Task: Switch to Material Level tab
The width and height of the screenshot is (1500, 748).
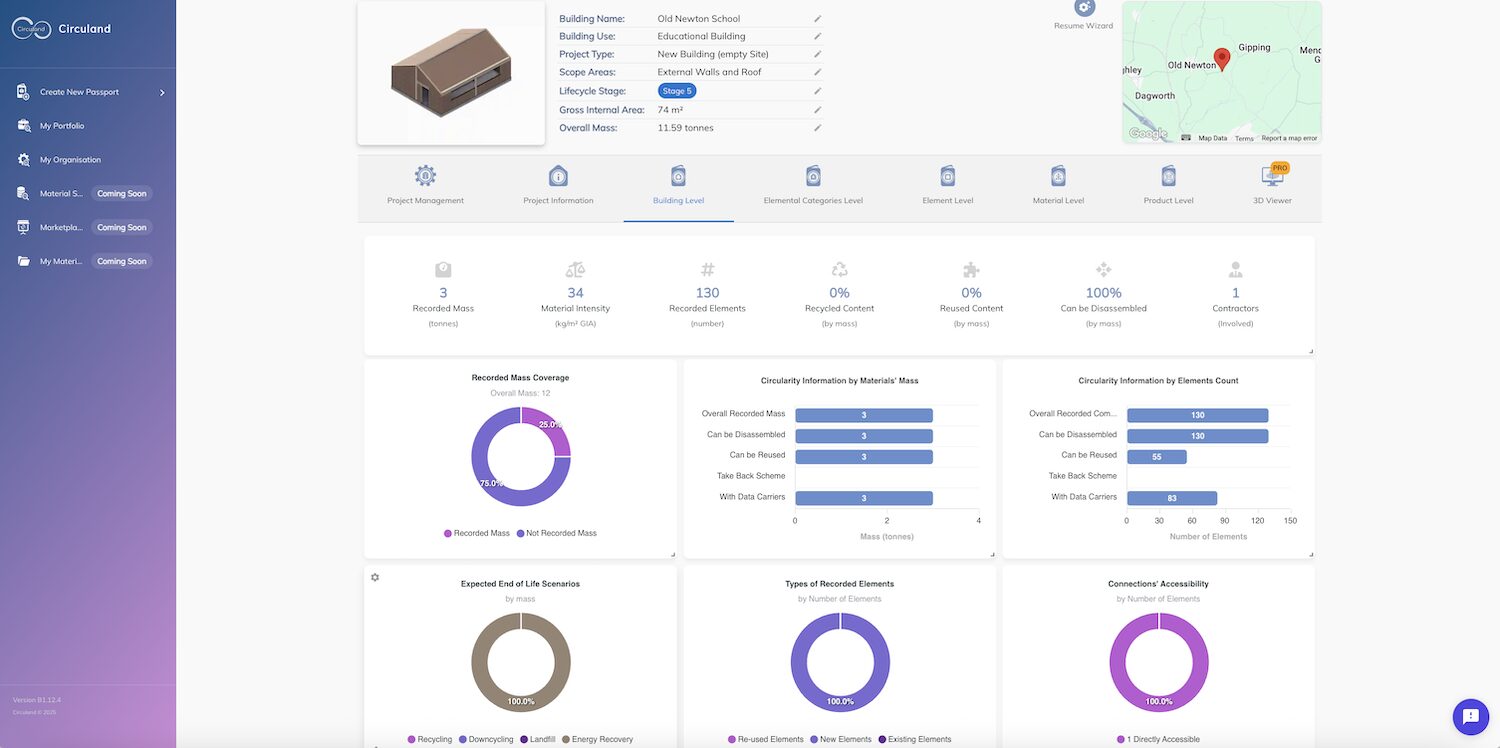Action: click(1058, 186)
